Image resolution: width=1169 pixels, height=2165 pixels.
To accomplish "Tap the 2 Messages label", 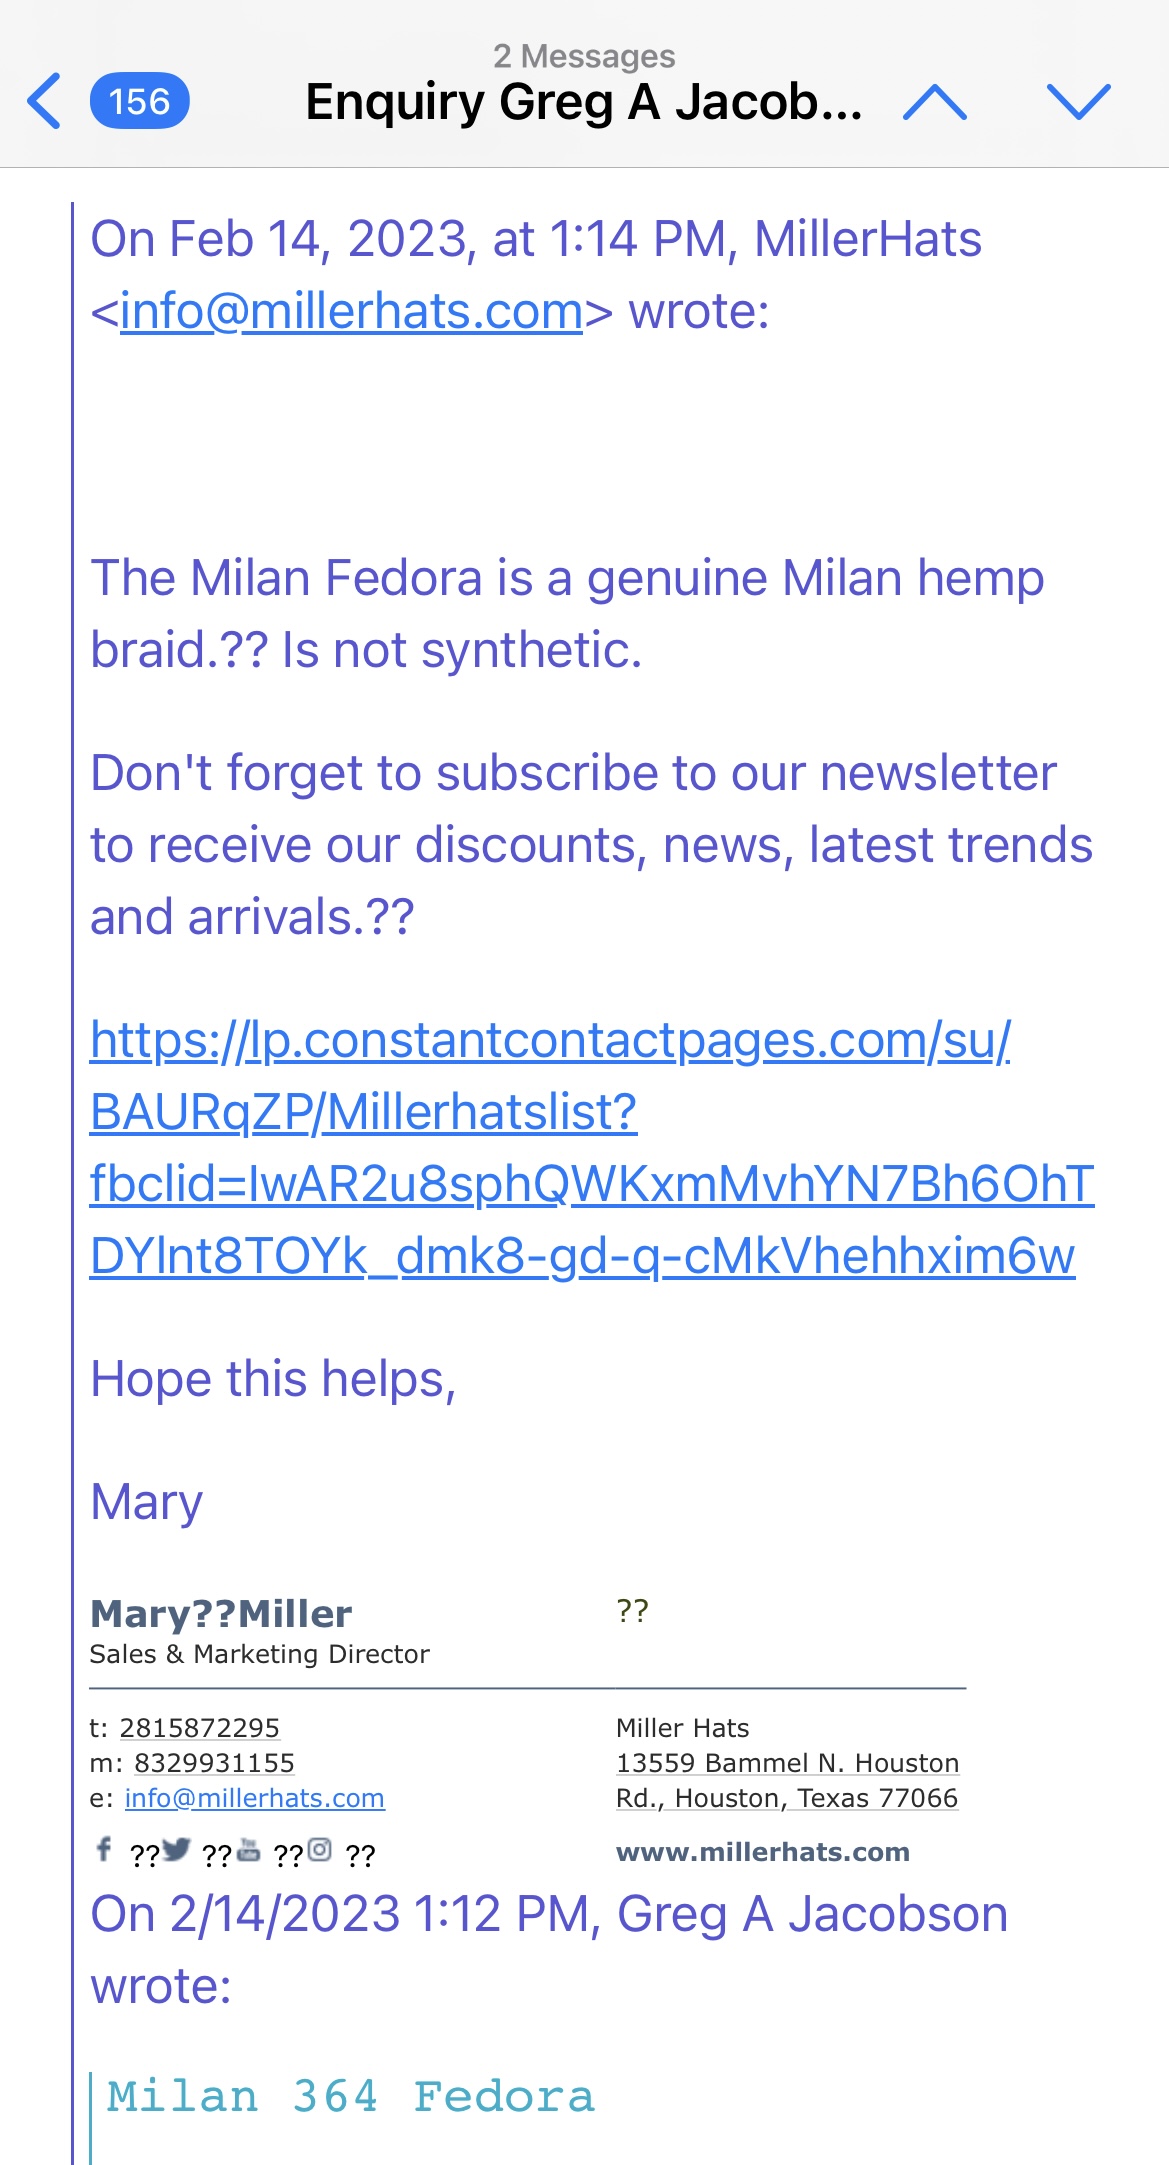I will point(584,56).
